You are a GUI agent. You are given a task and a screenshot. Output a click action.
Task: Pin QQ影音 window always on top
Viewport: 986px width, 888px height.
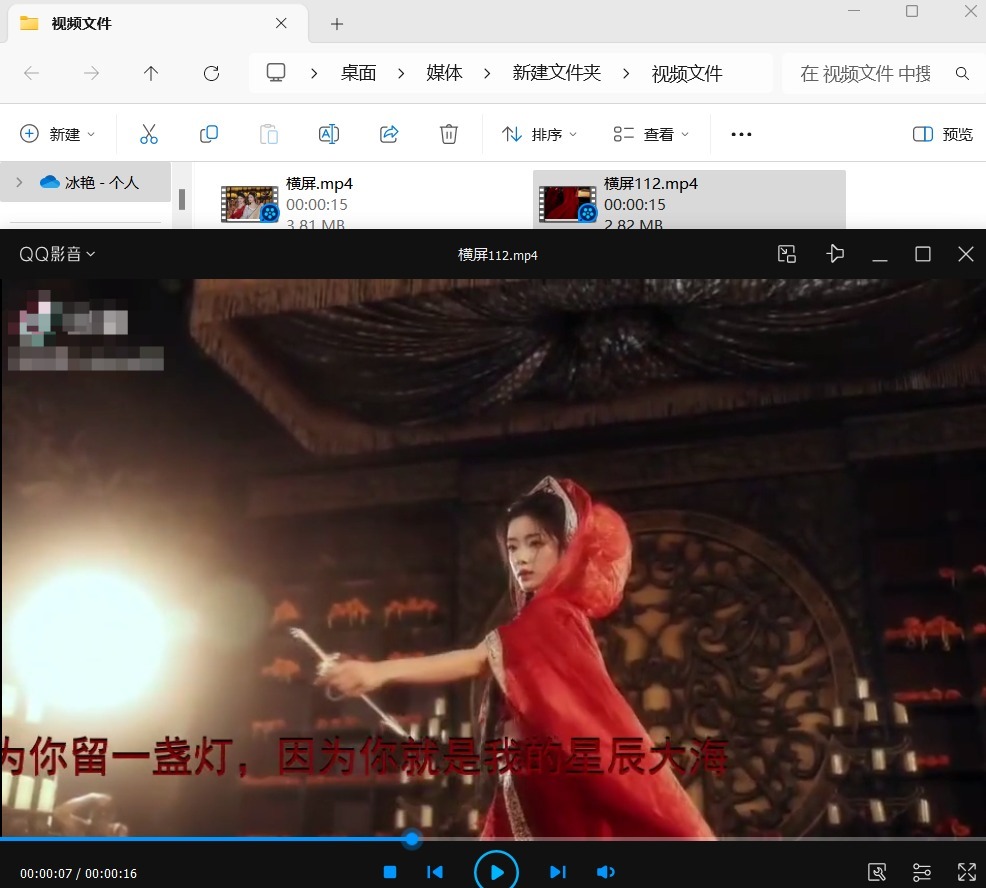click(834, 254)
